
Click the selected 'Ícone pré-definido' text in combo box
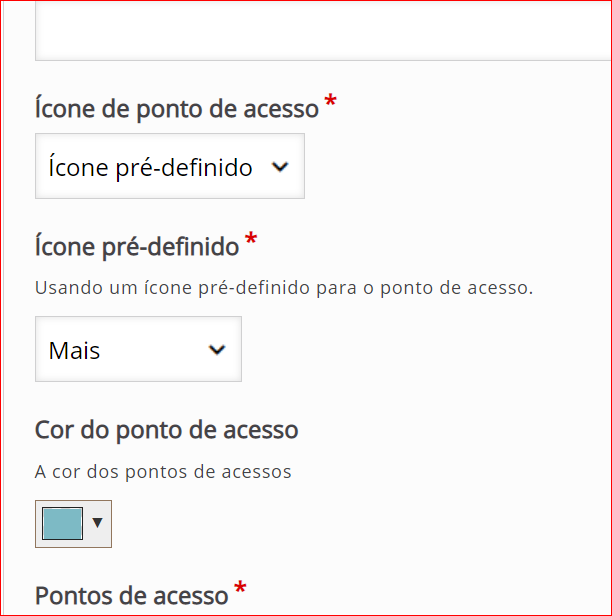click(150, 168)
